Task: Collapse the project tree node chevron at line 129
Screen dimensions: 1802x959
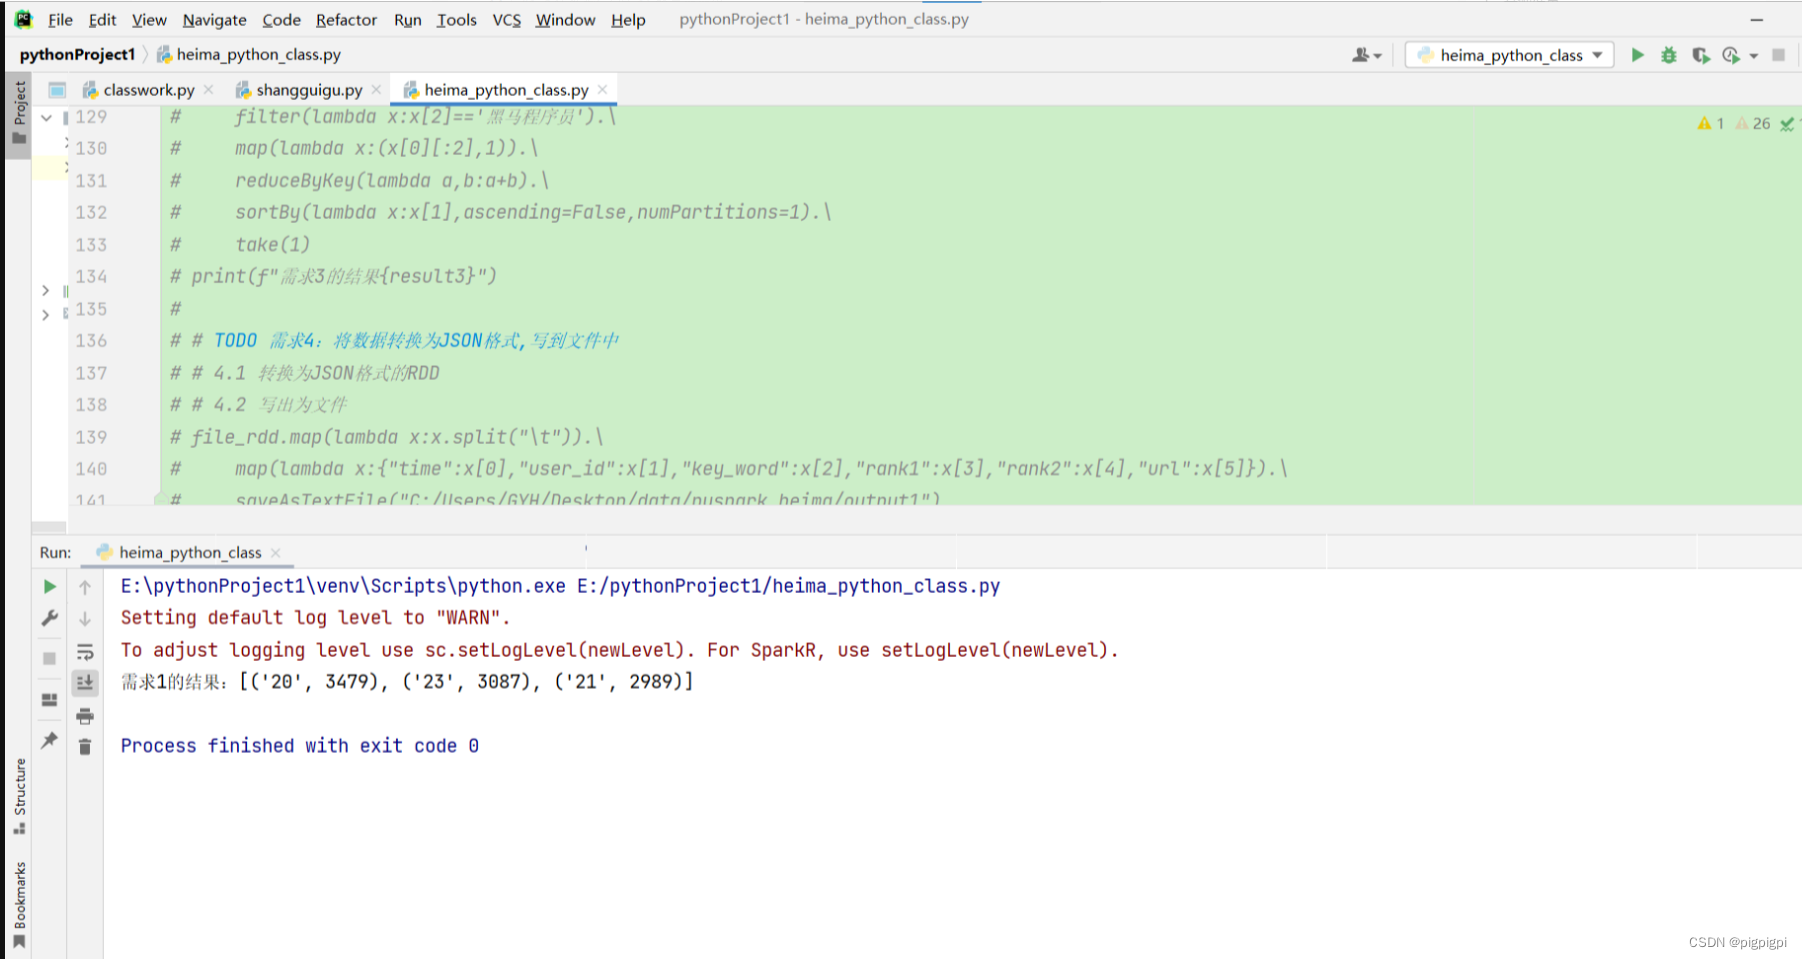Action: pos(46,117)
